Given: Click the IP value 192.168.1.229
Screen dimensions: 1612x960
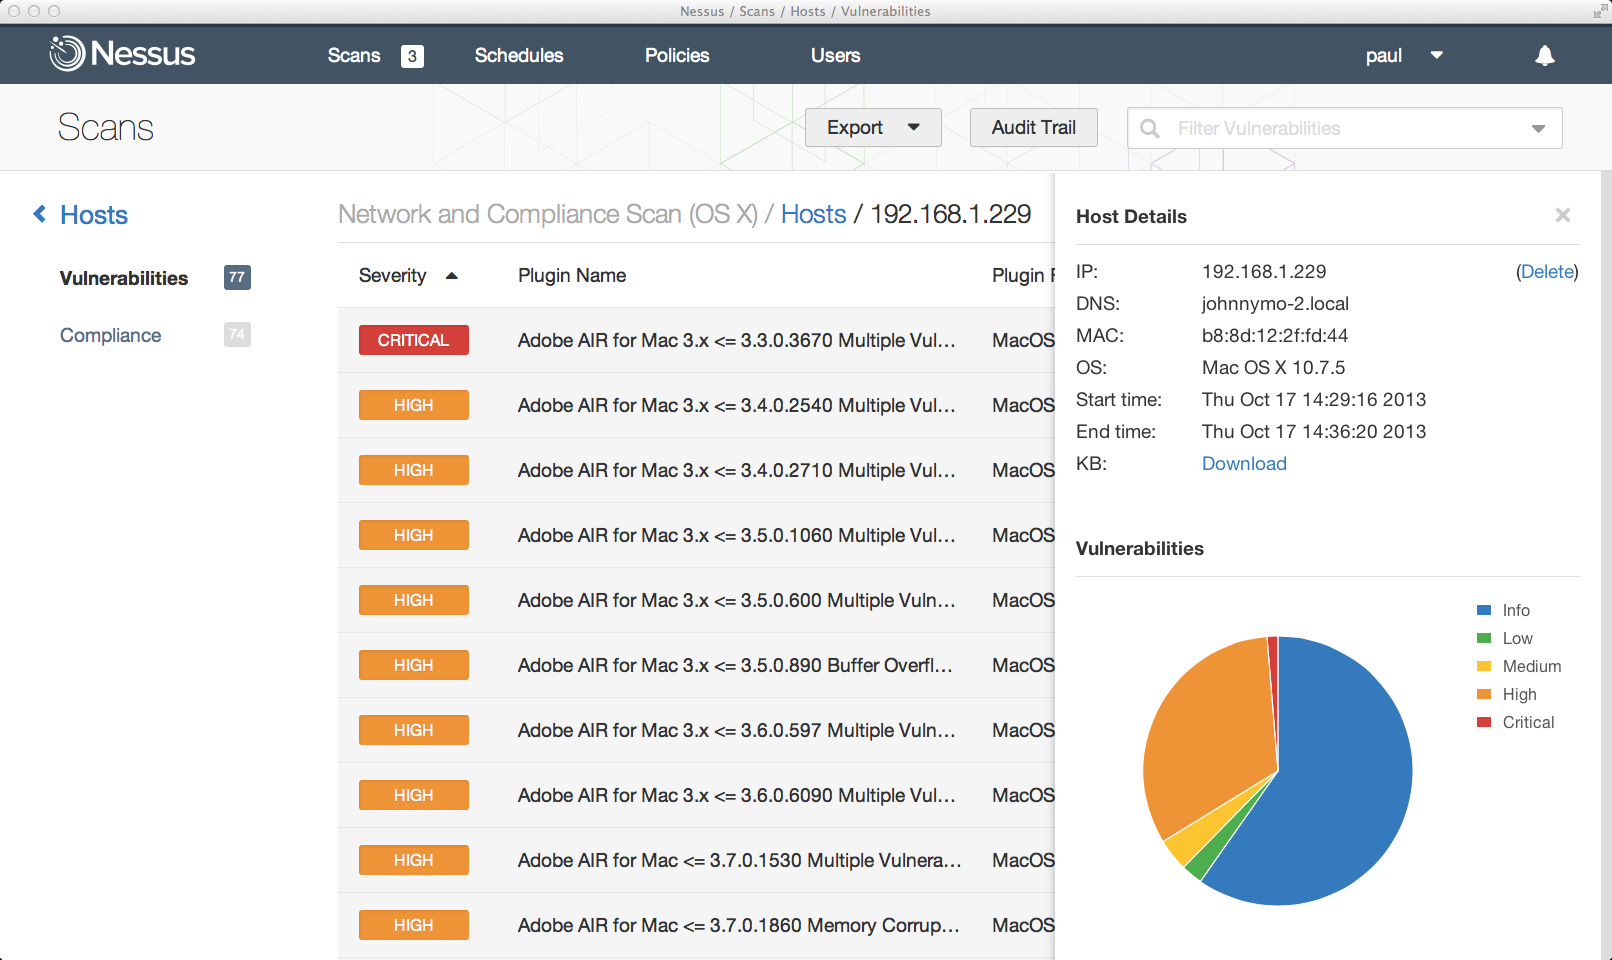Looking at the screenshot, I should (1264, 272).
